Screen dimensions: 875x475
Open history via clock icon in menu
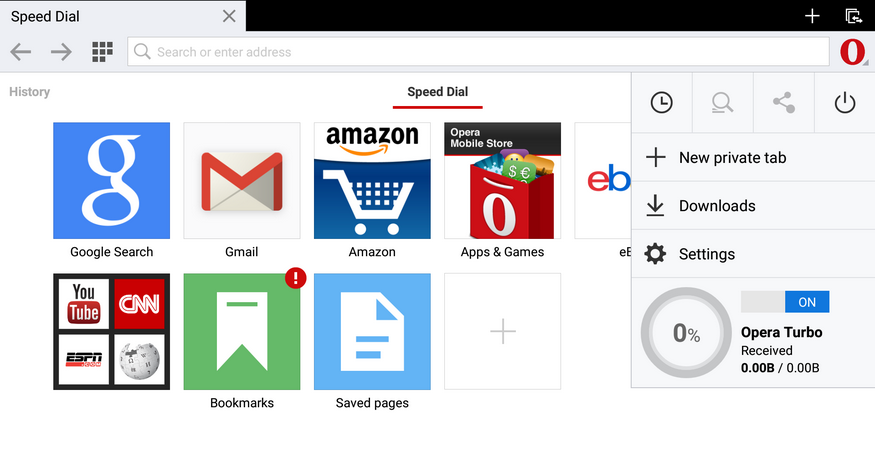(x=661, y=103)
